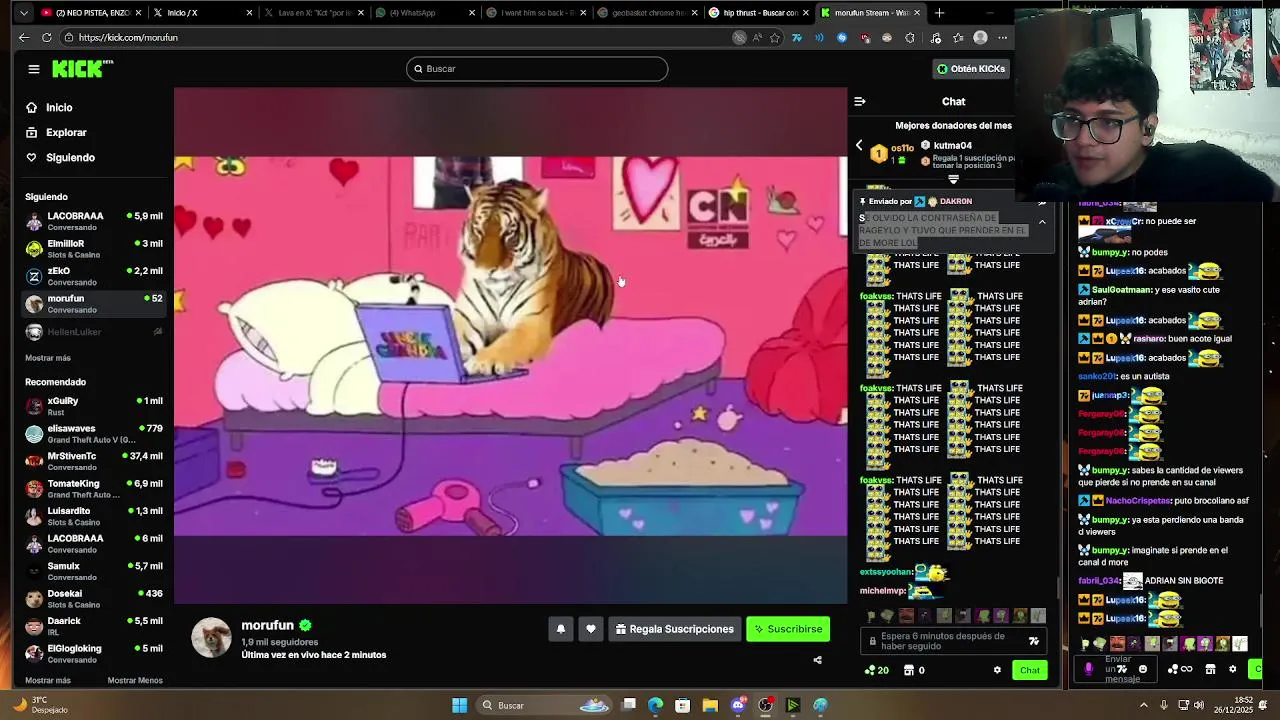Click the green Suscribirse button
Screen dimensions: 1280x720
[788, 629]
